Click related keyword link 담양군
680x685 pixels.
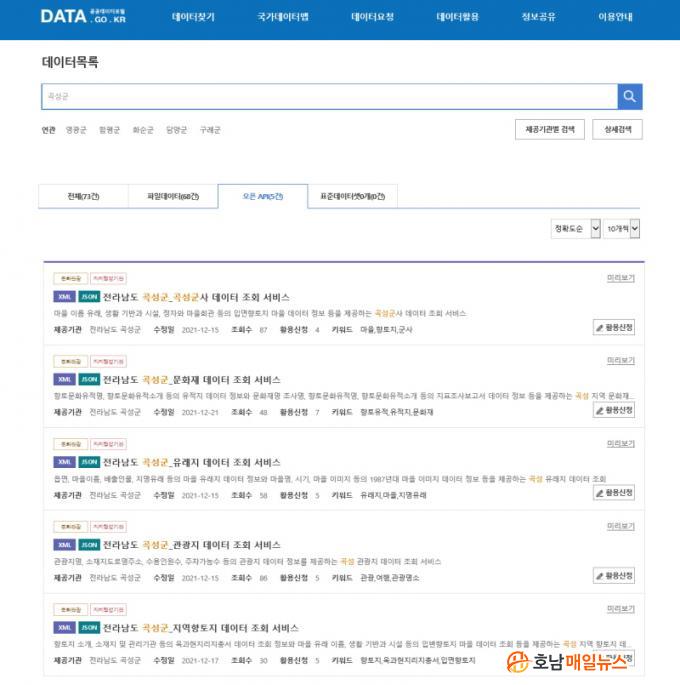click(x=177, y=130)
